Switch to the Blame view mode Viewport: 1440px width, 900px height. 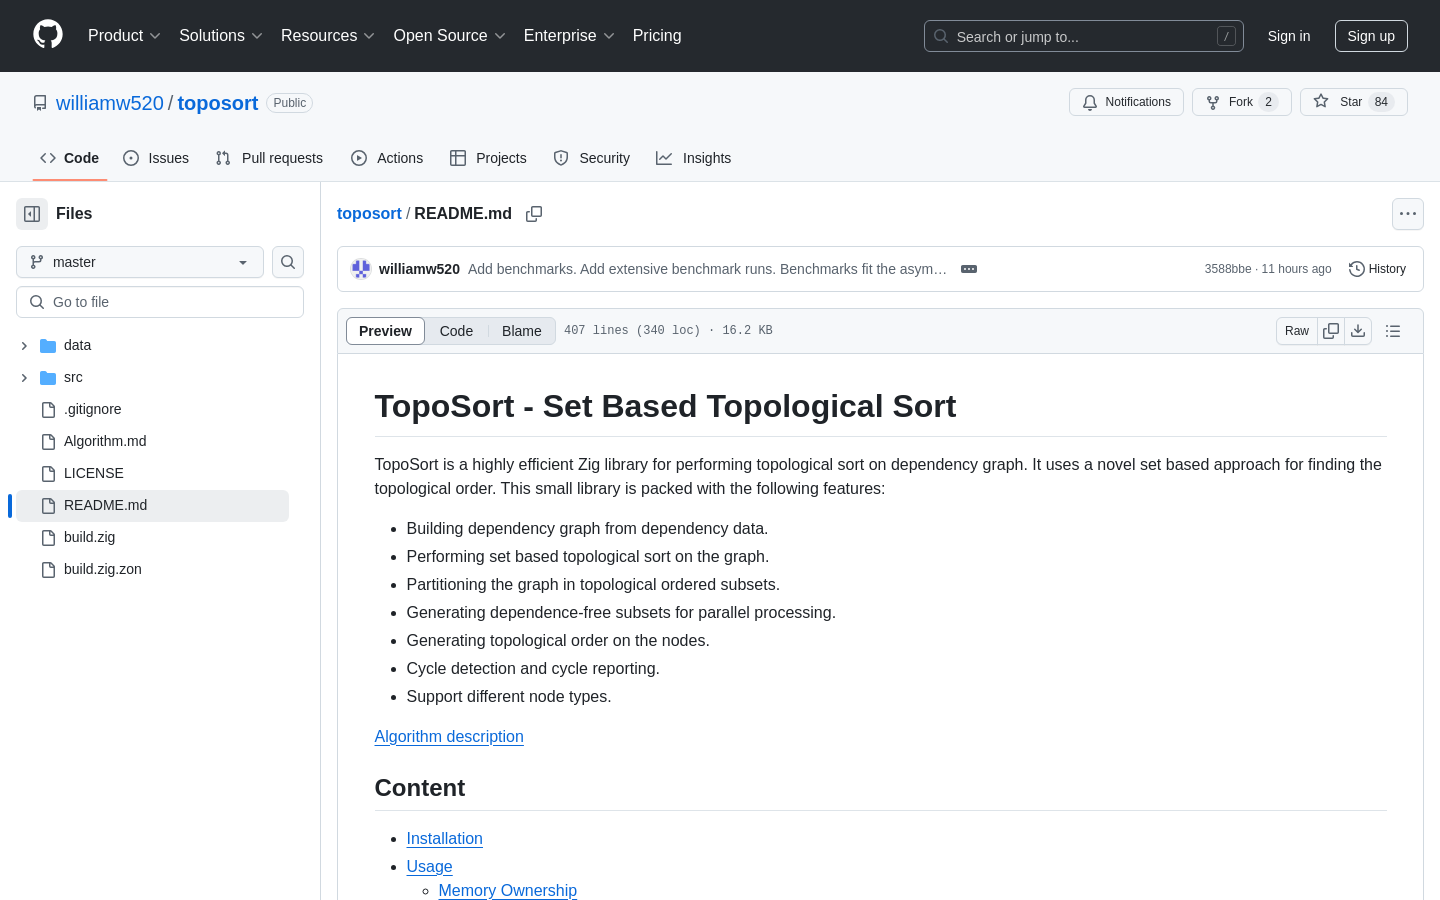(522, 331)
